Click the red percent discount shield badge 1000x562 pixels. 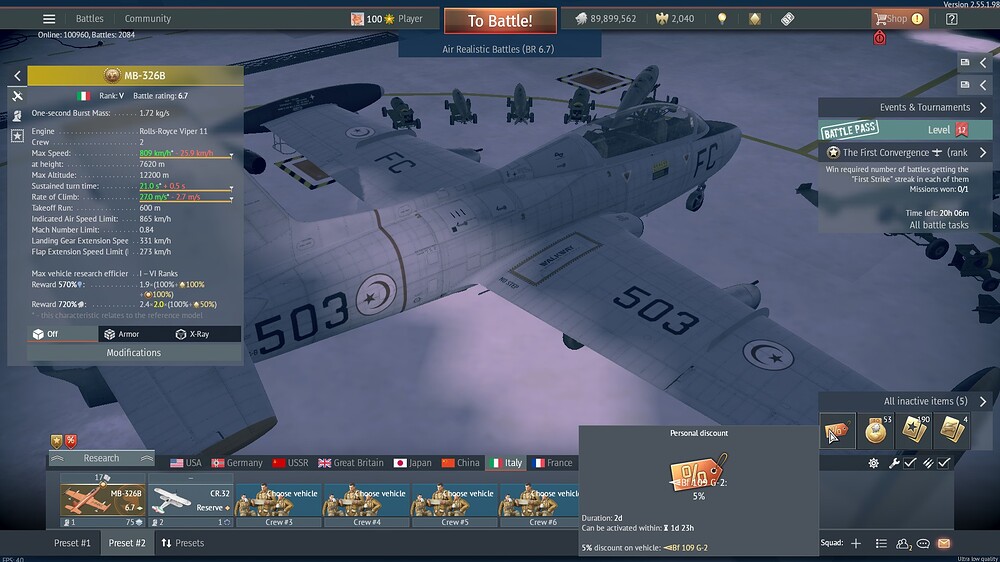pyautogui.click(x=71, y=441)
